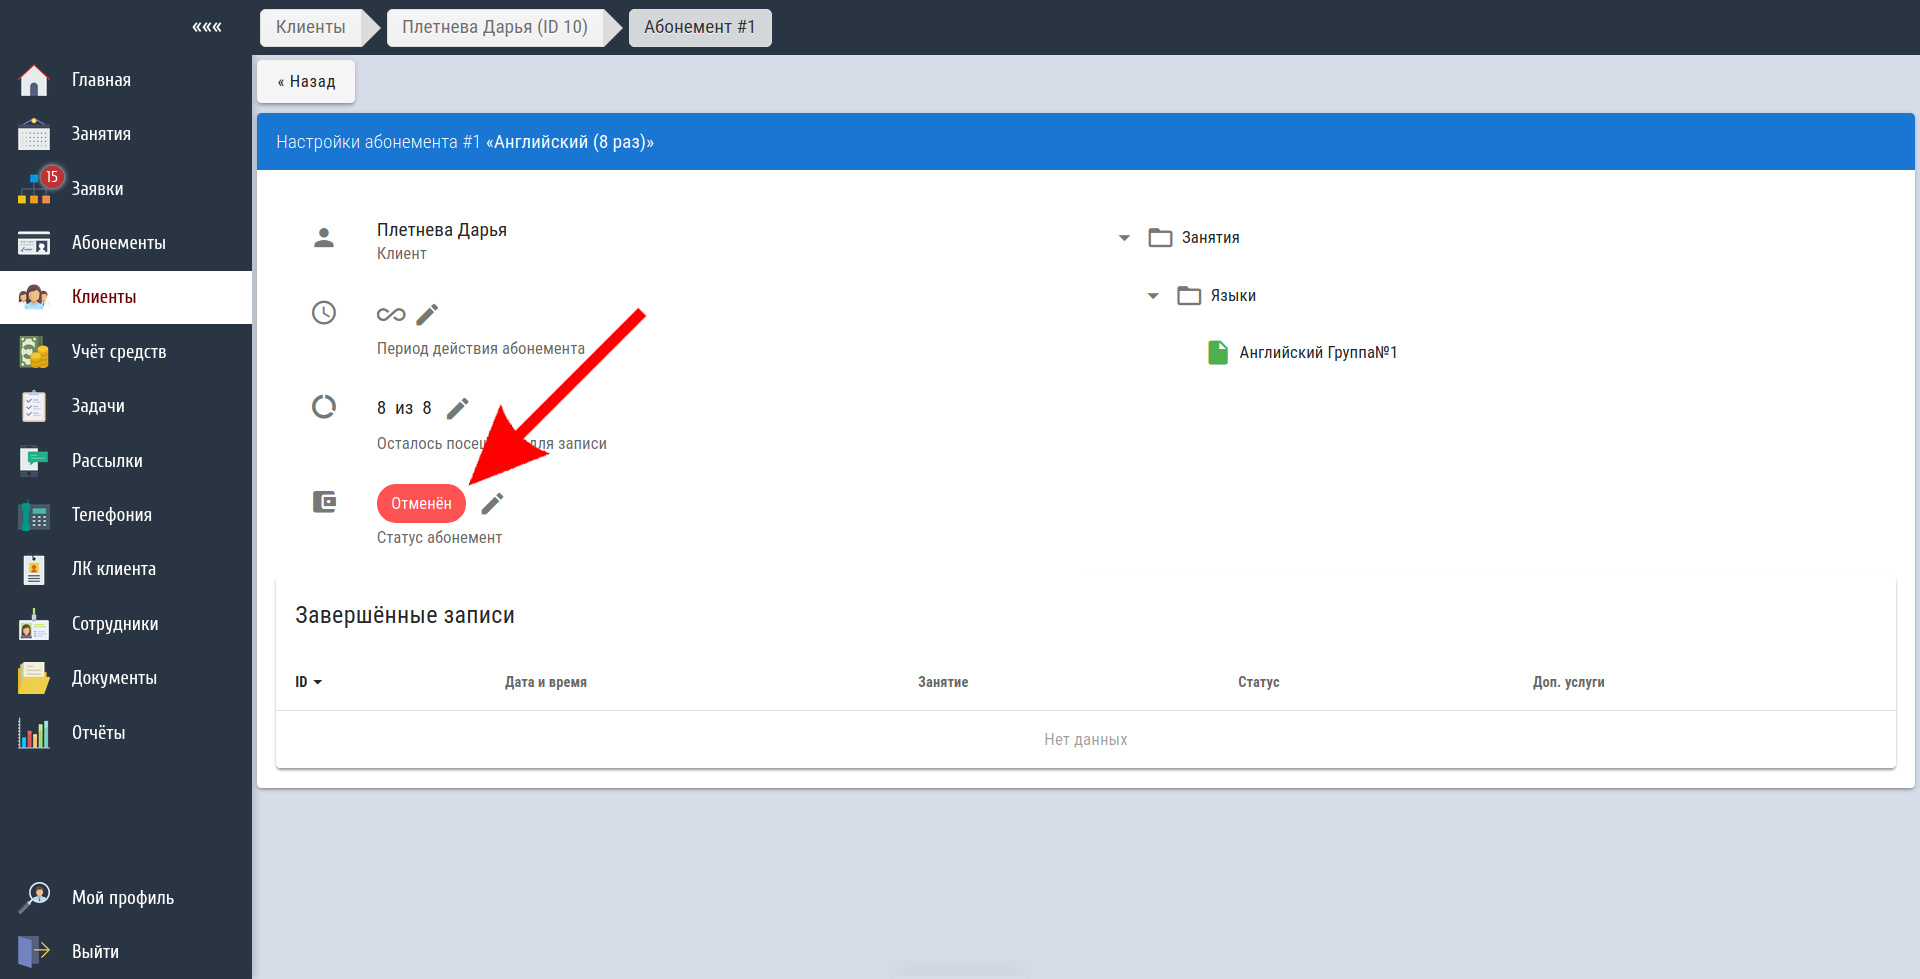Click the Статус column header
1920x979 pixels.
1258,682
